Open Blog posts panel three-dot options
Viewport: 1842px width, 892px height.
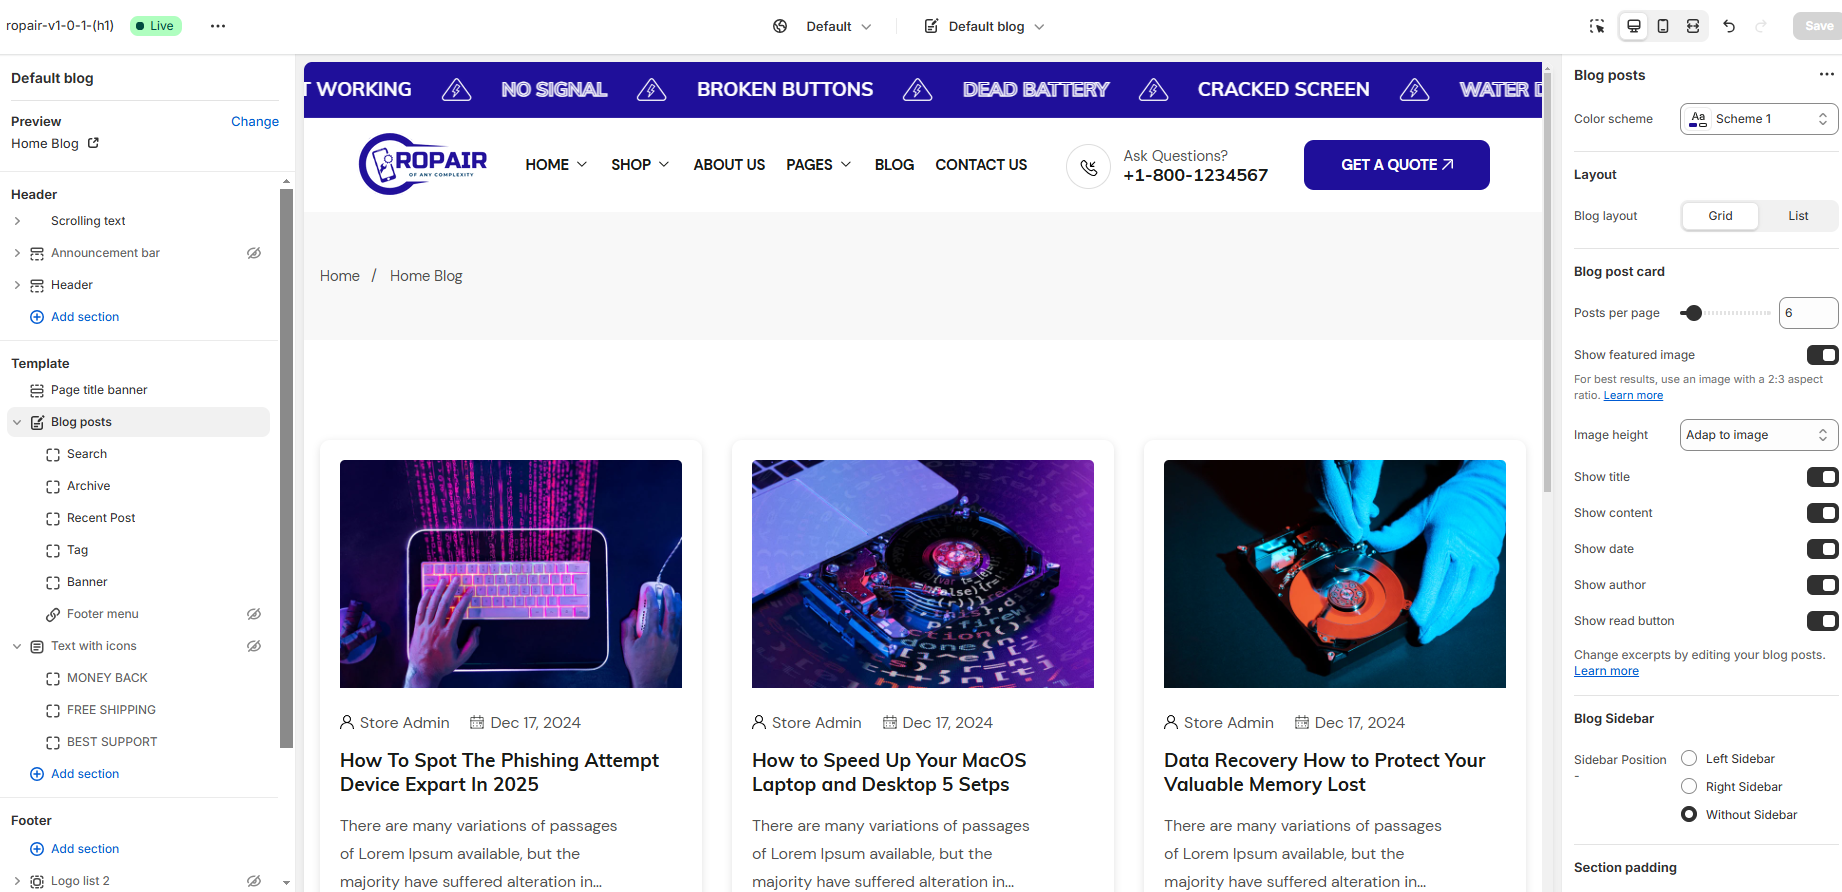1826,75
